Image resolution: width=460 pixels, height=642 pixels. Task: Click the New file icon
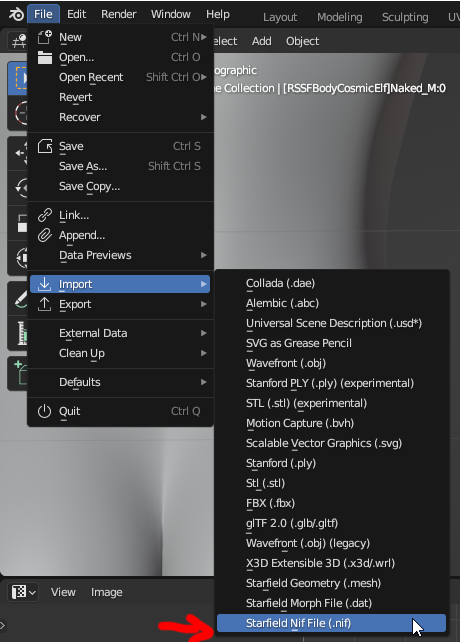click(45, 37)
